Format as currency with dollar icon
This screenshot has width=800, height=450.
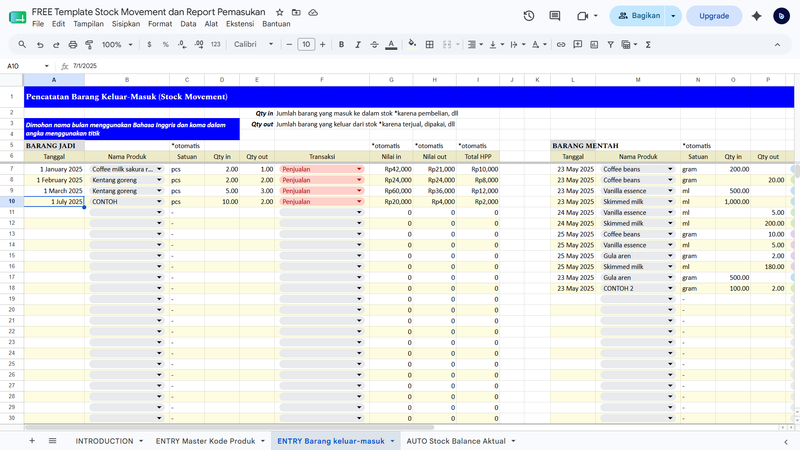(149, 45)
